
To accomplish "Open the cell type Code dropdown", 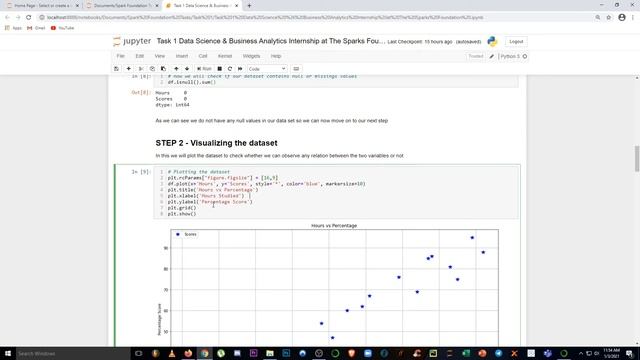I will 267,69.
